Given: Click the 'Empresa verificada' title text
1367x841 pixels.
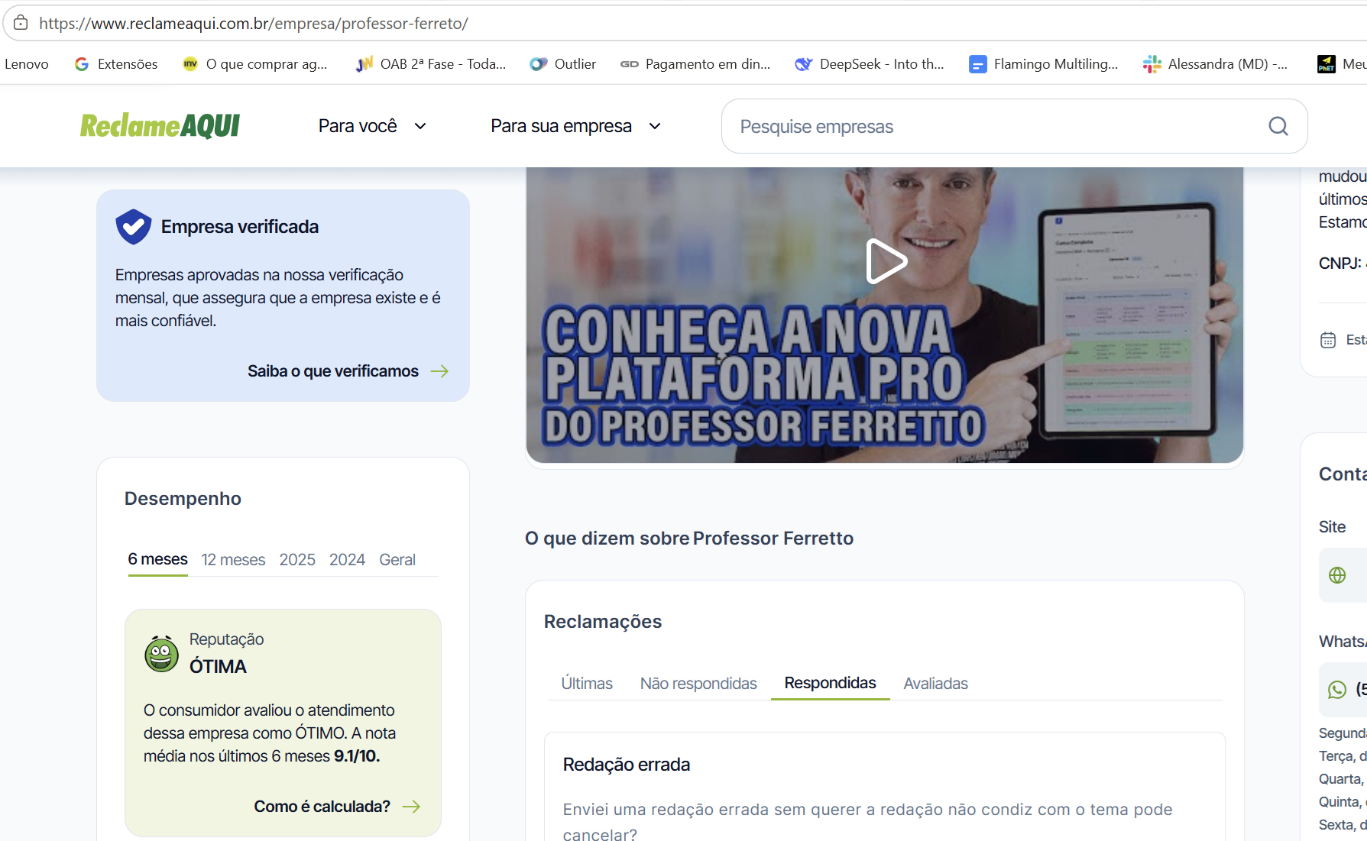Looking at the screenshot, I should point(240,227).
